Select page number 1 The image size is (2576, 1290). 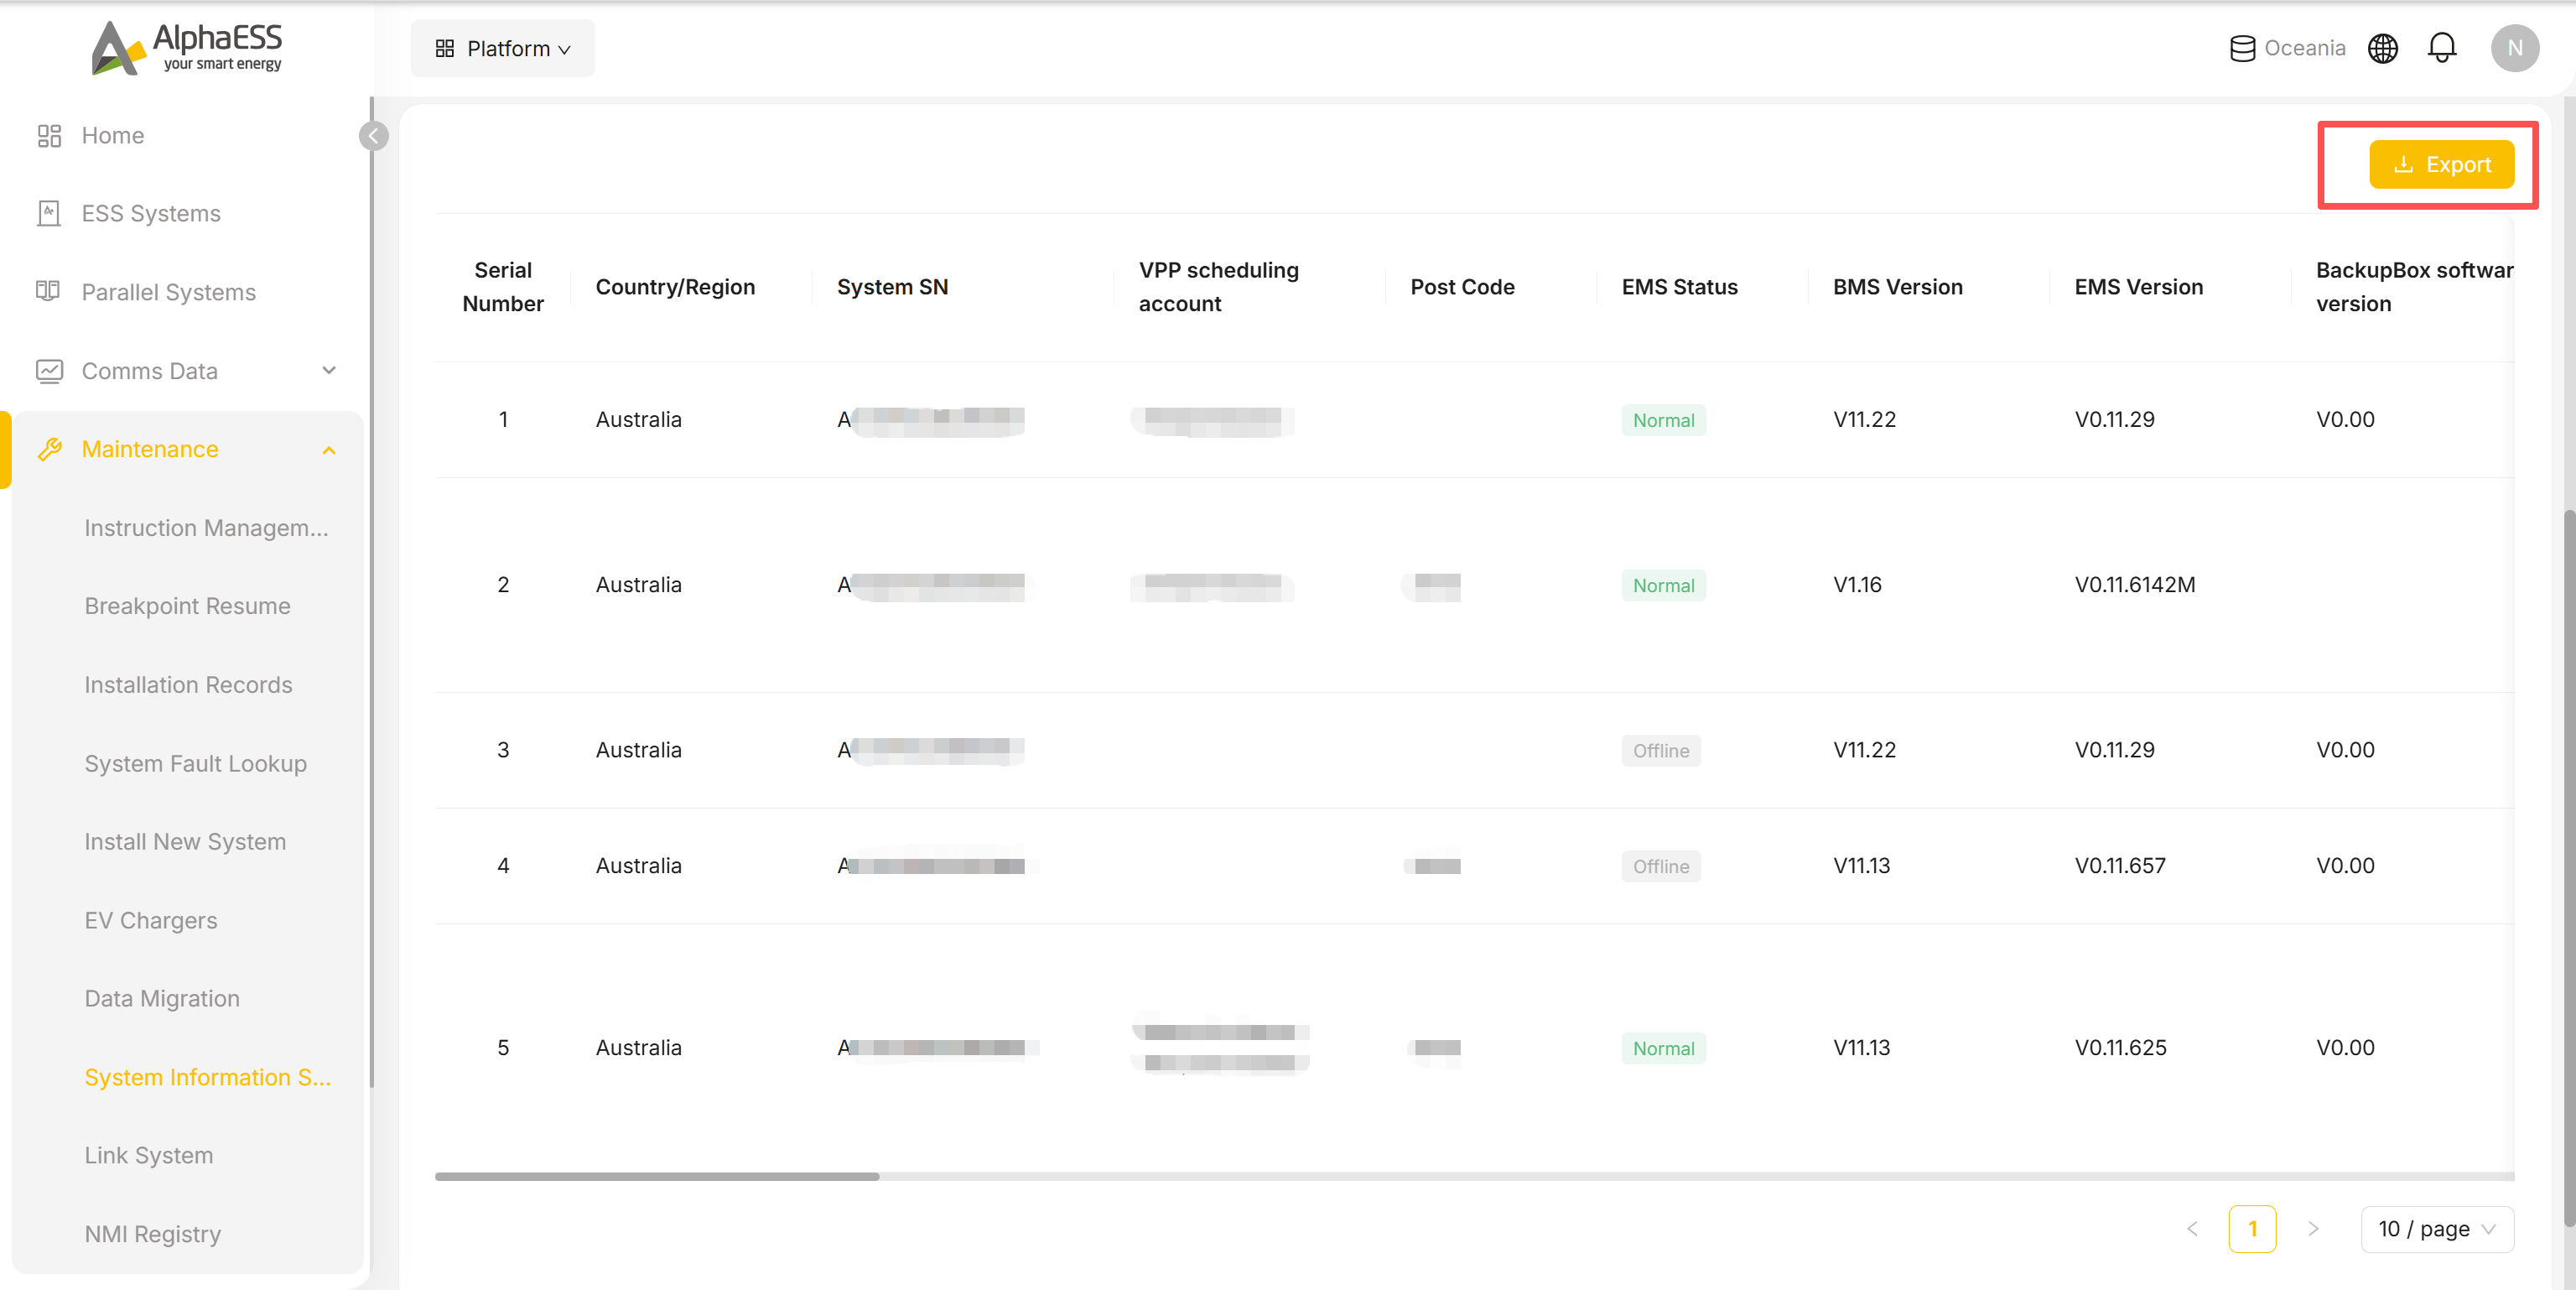click(x=2252, y=1229)
